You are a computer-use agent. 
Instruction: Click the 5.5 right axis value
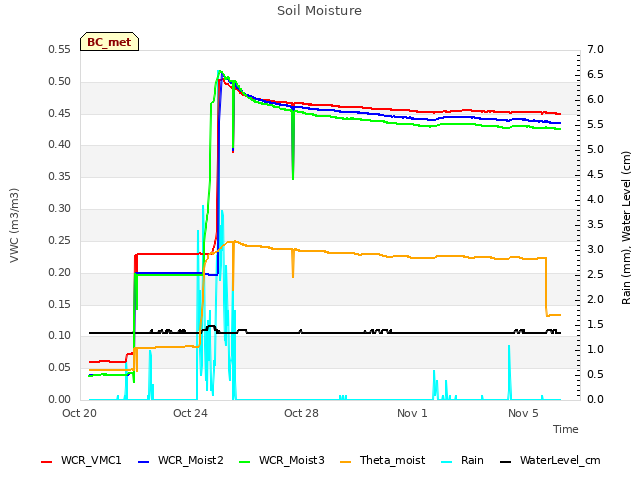[x=595, y=124]
